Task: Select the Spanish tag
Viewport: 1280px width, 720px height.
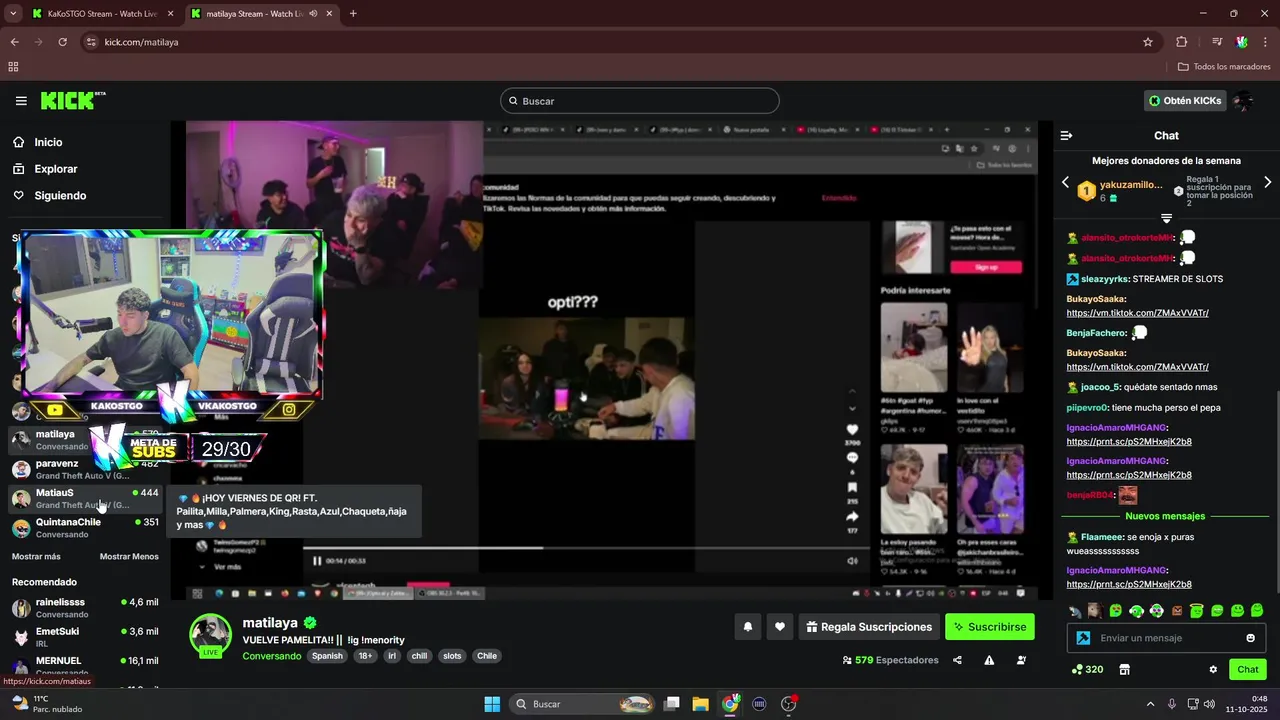Action: (327, 656)
